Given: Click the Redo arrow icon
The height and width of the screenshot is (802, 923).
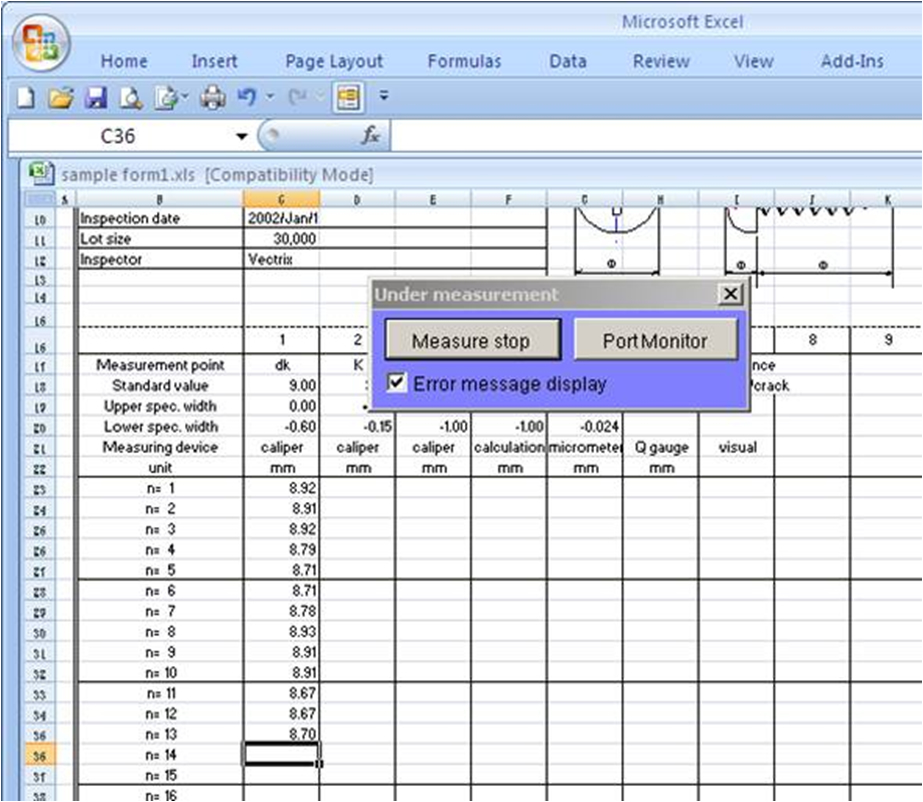Looking at the screenshot, I should tap(298, 97).
